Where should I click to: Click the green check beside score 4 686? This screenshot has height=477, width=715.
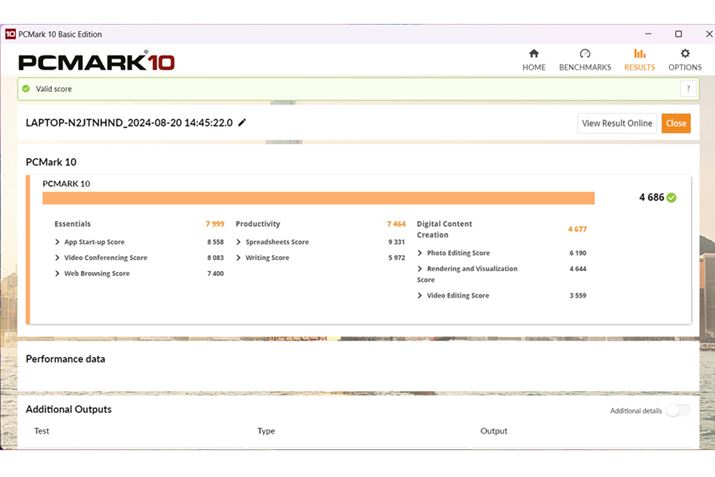tap(671, 198)
